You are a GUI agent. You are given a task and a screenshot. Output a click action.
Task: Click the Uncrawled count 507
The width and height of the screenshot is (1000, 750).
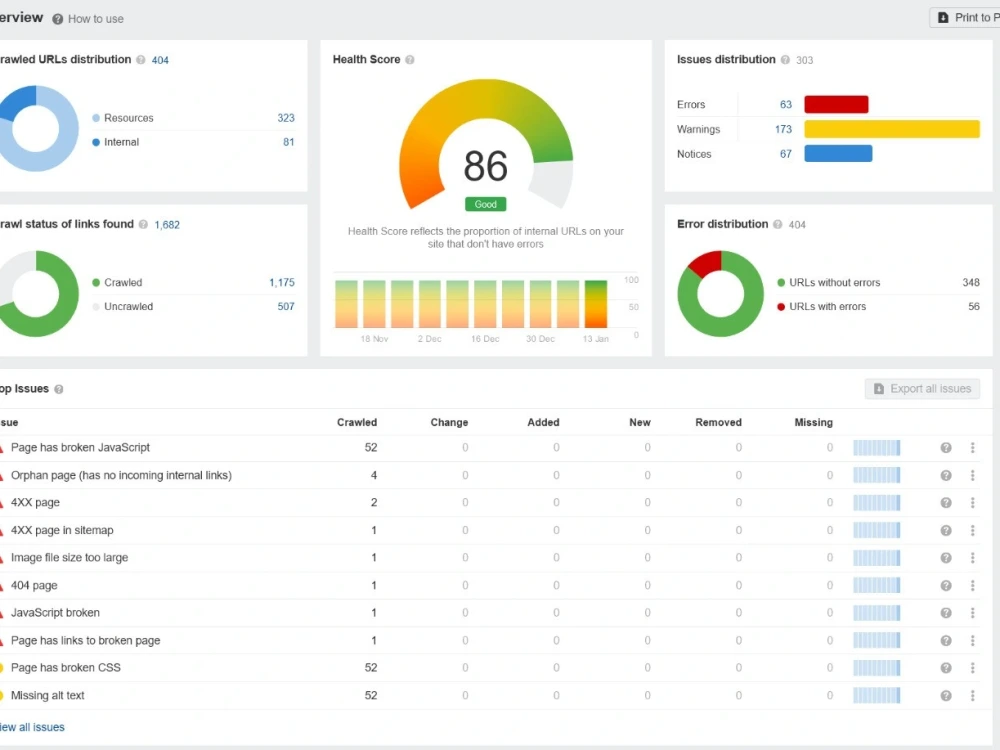[x=286, y=307]
